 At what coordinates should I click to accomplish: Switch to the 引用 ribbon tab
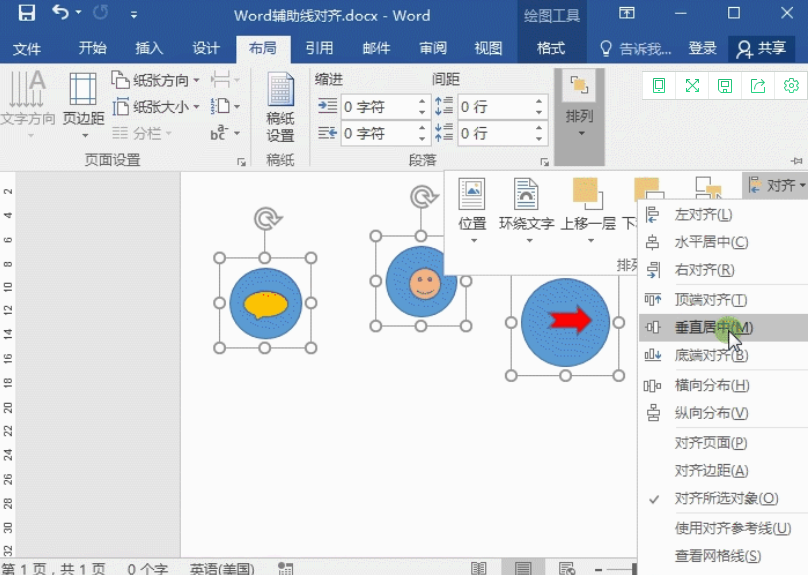pyautogui.click(x=319, y=48)
